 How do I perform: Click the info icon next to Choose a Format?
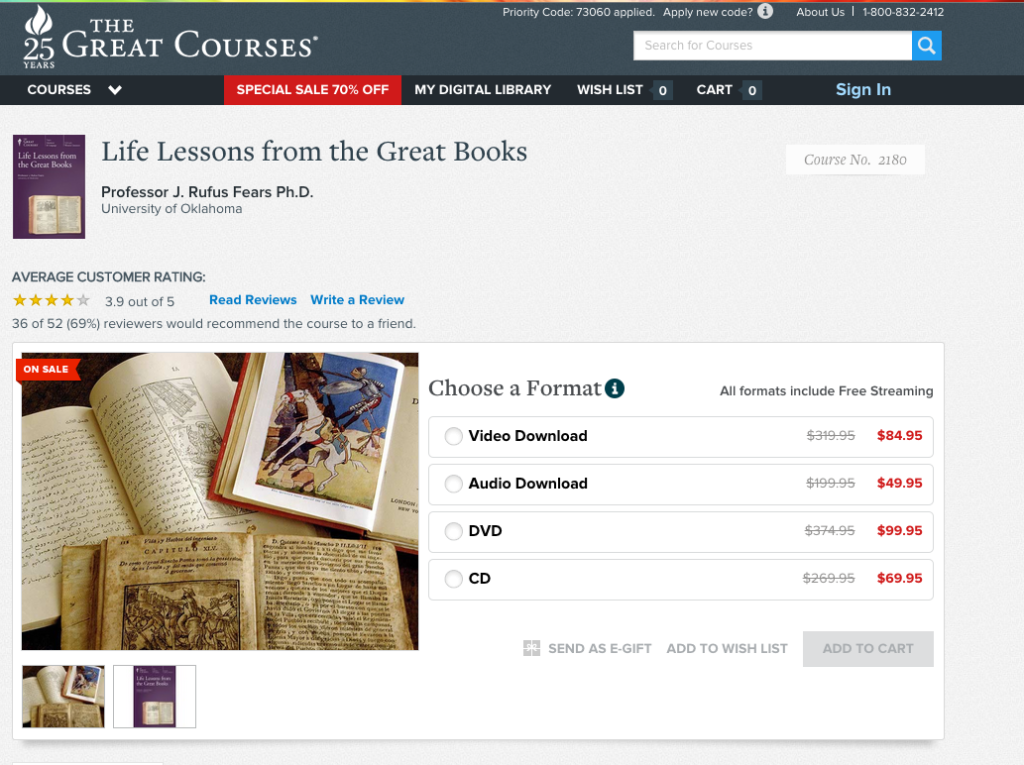(615, 388)
